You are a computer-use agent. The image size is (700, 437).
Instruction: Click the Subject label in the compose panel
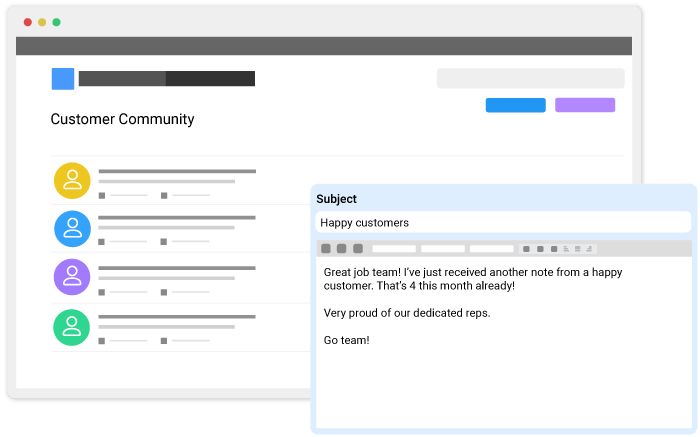pos(336,199)
